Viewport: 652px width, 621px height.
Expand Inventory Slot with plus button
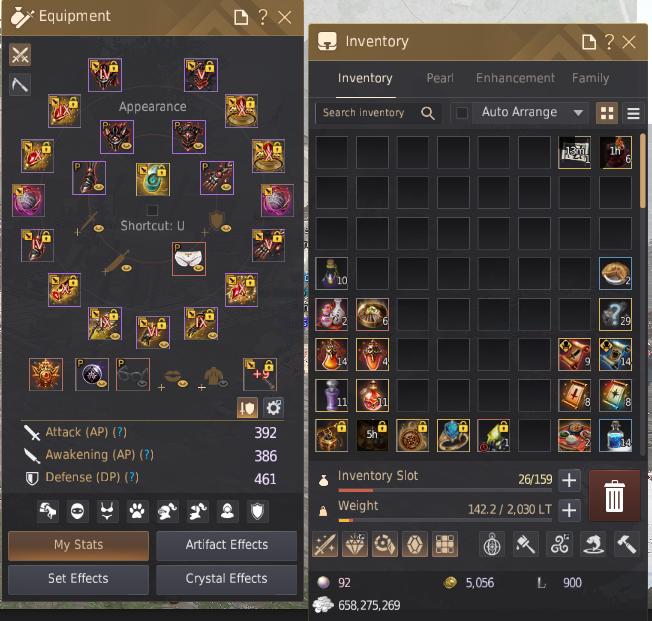point(569,480)
